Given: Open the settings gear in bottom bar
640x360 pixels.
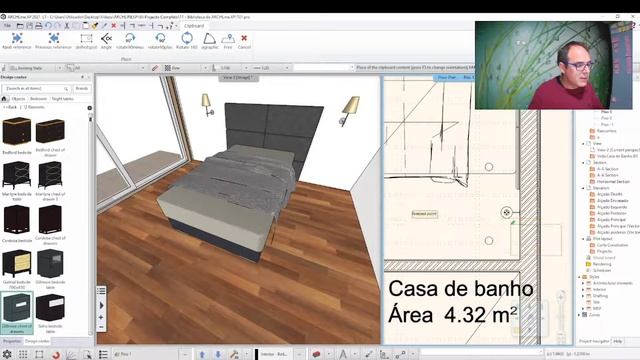Looking at the screenshot, I should pos(7,354).
